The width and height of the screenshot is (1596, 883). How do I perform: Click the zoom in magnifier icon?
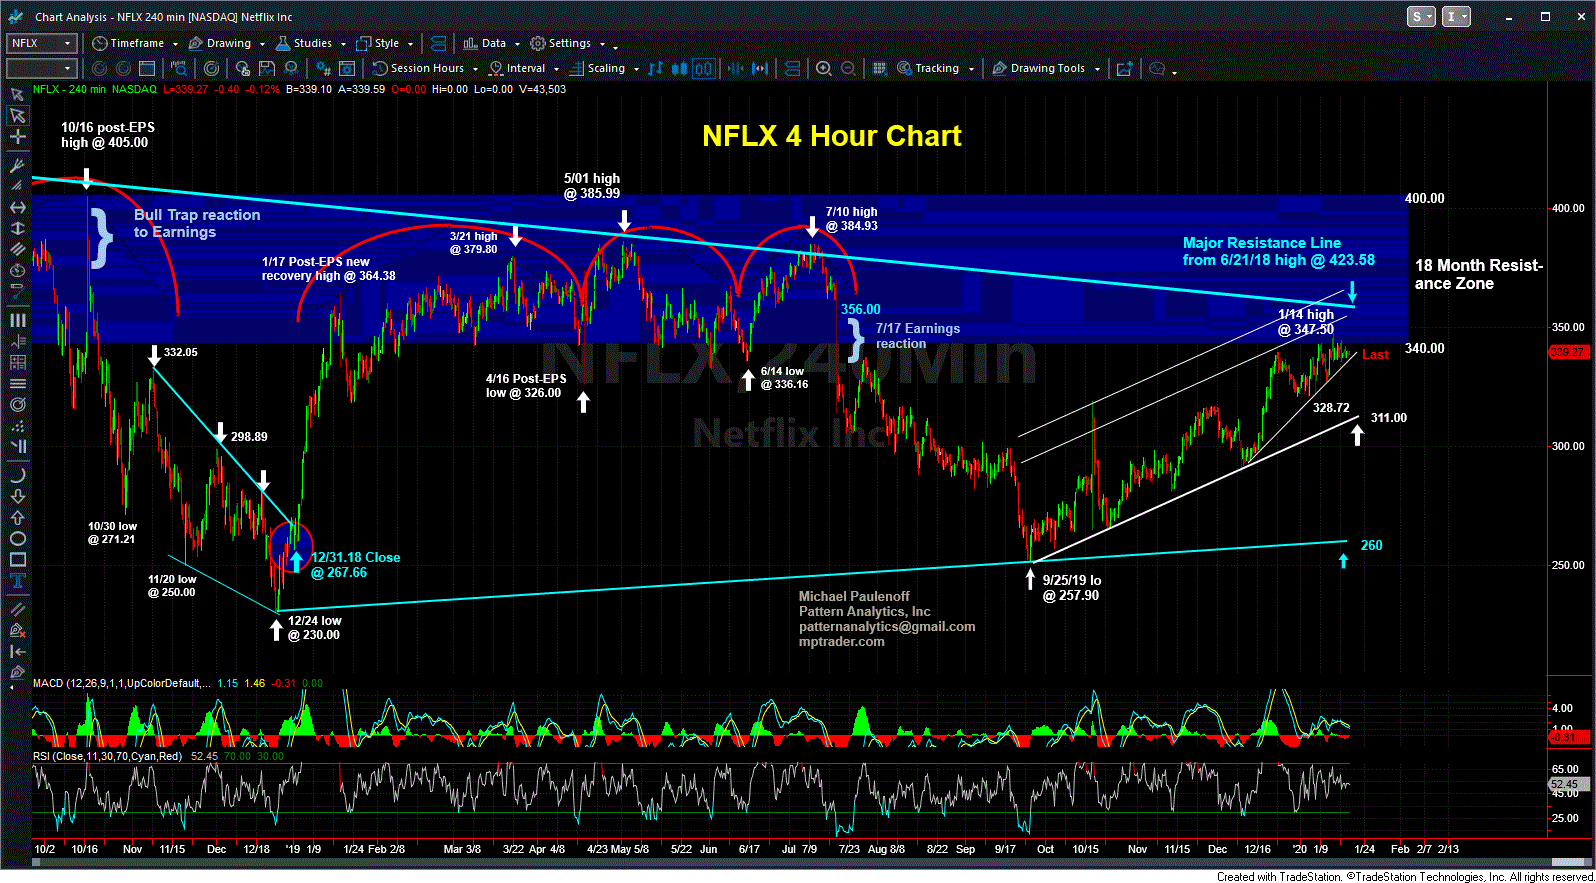[x=823, y=68]
